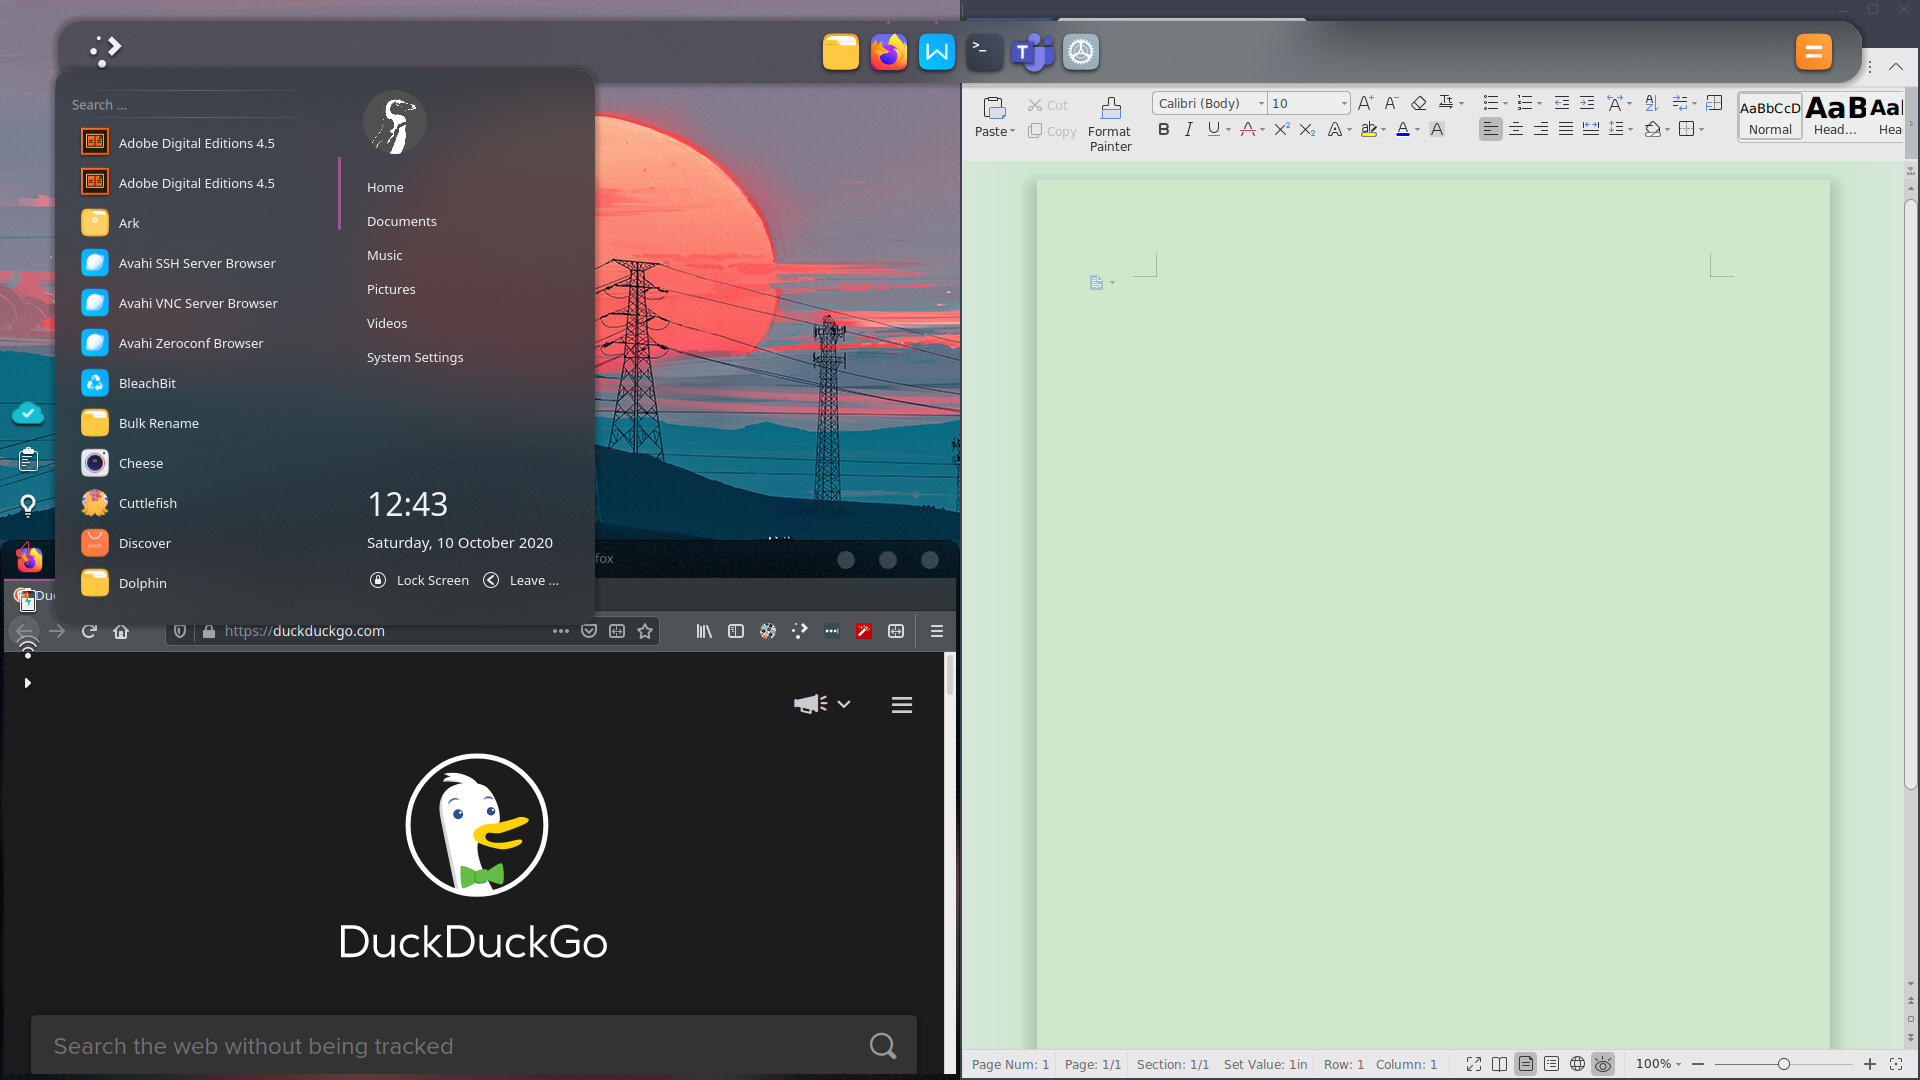
Task: Click Fit Page icon beside zoom slider
Action: pos(1896,1064)
